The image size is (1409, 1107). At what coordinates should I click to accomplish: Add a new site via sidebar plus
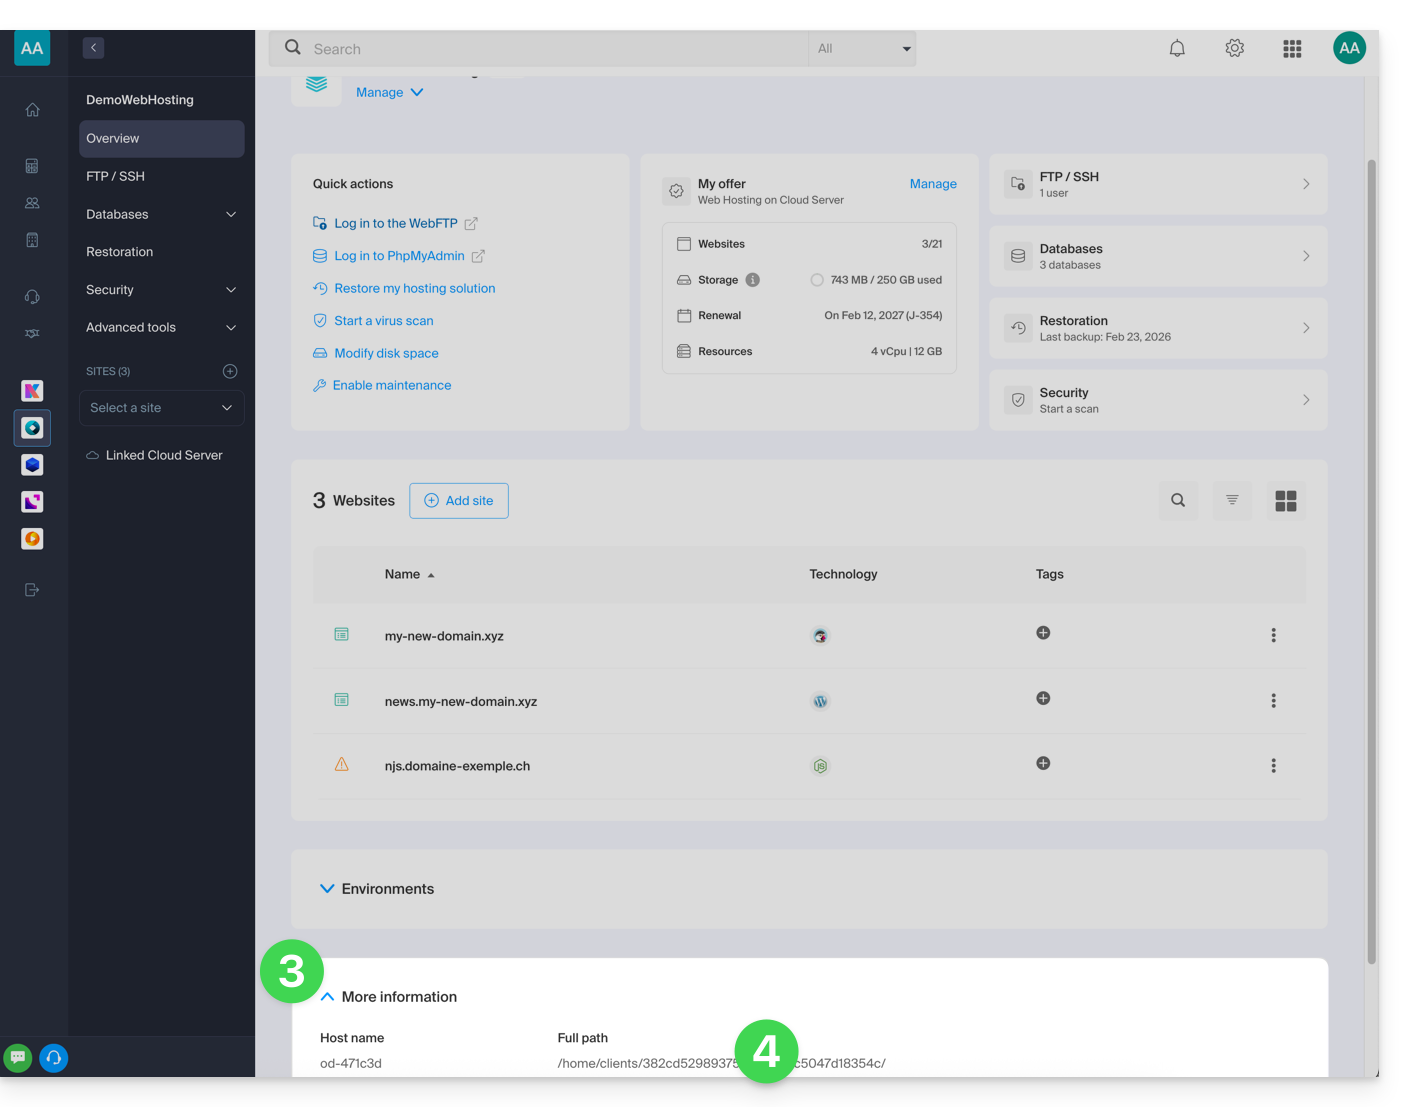(230, 371)
